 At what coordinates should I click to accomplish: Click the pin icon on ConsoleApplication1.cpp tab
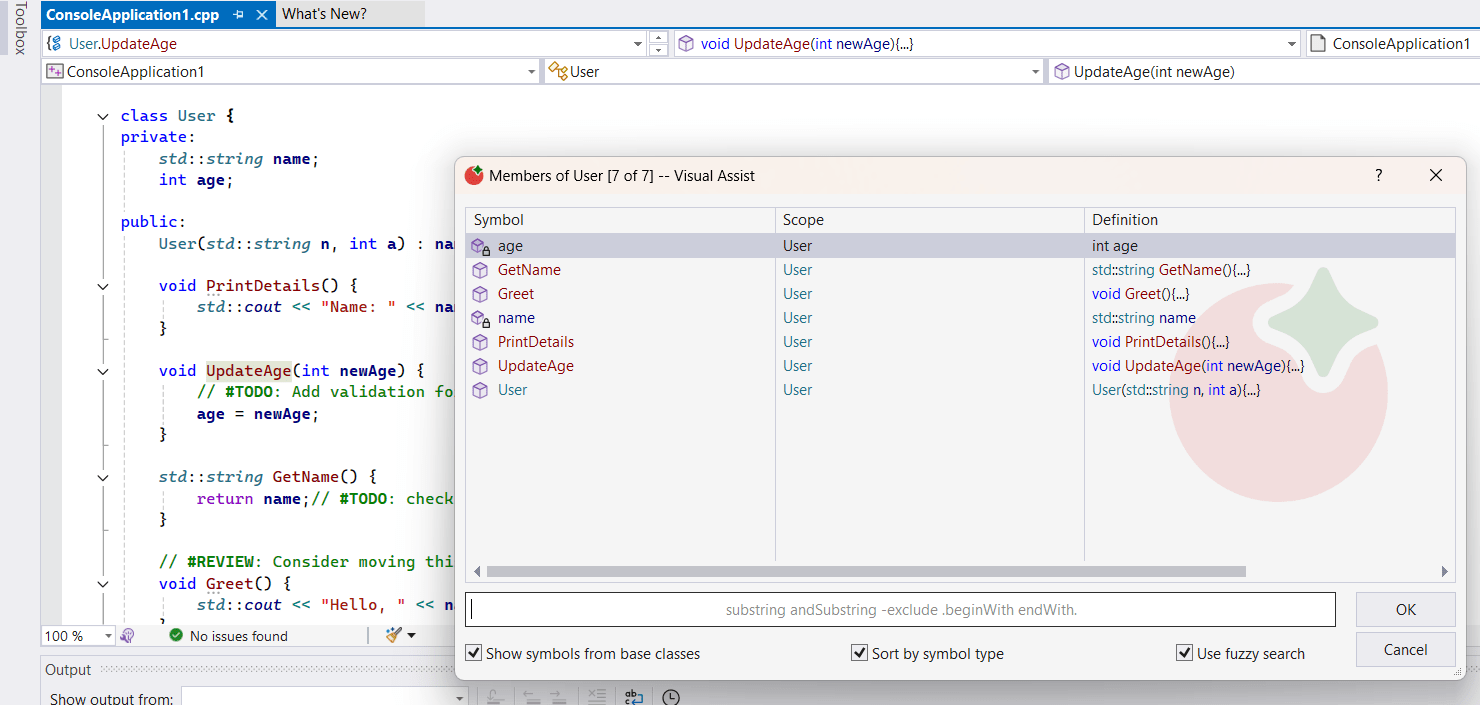(238, 15)
